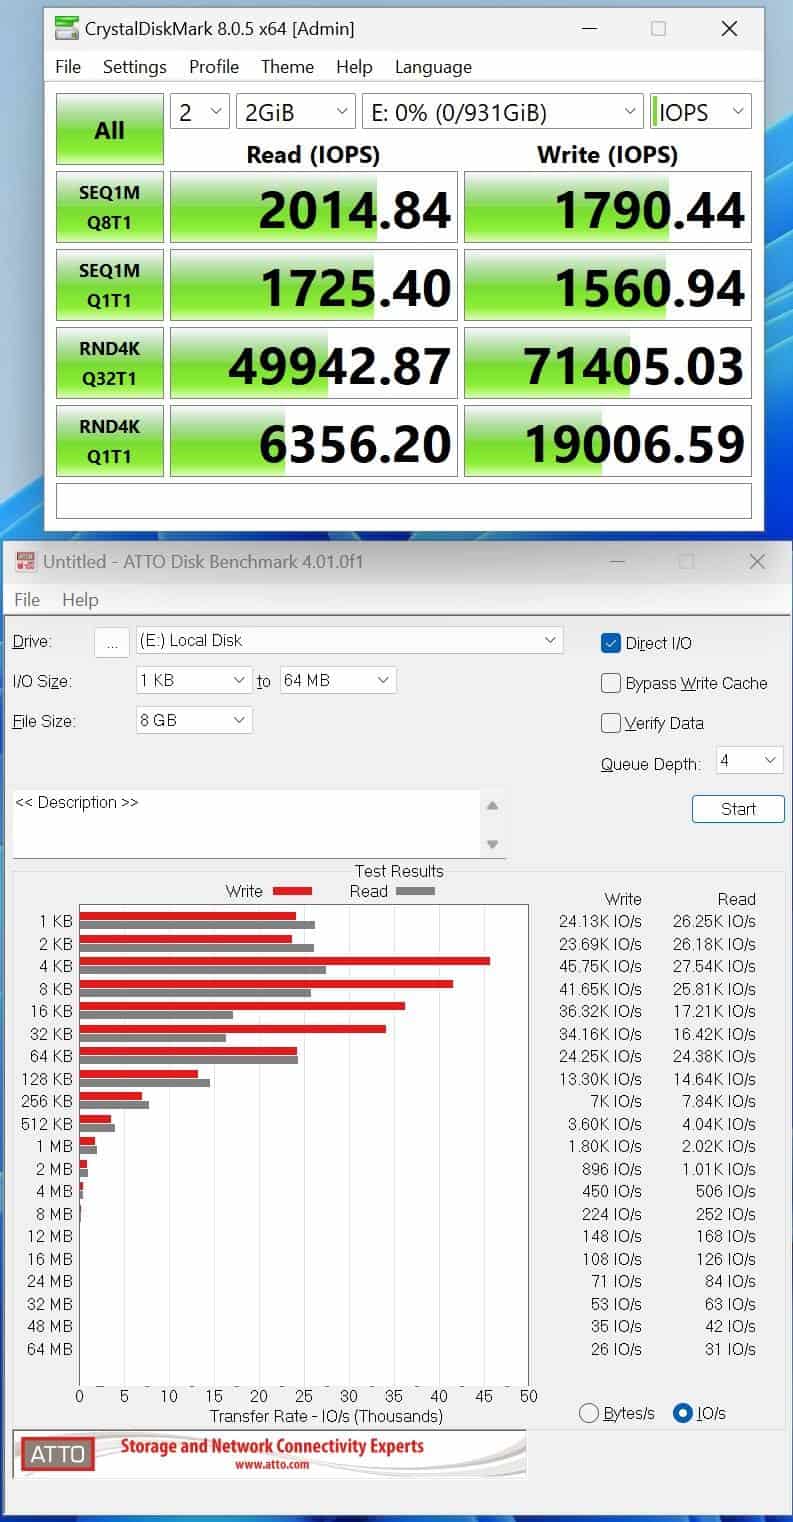The height and width of the screenshot is (1522, 793).
Task: Click the description scrollbar up arrow
Action: click(x=492, y=805)
